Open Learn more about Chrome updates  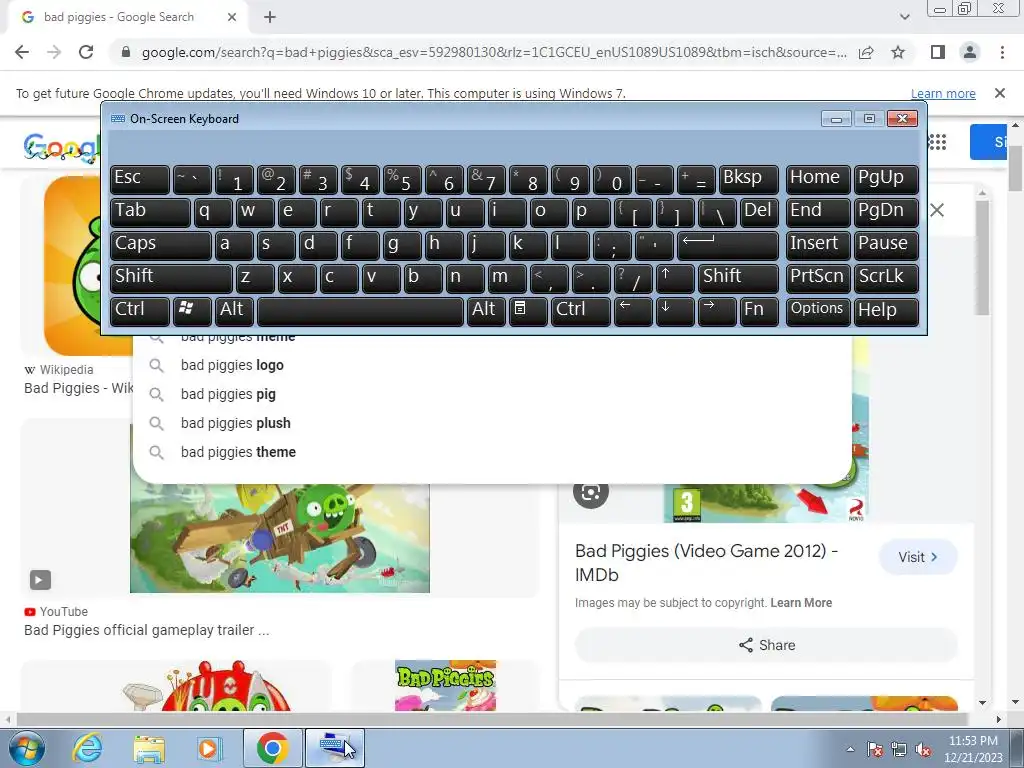click(943, 93)
